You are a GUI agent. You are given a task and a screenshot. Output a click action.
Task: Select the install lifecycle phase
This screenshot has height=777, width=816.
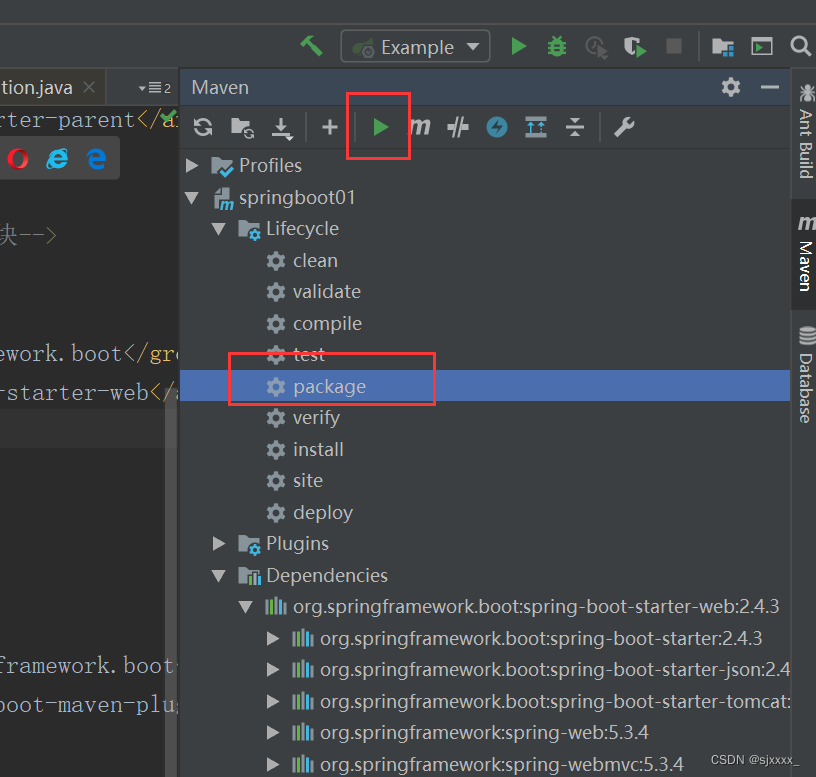(318, 450)
